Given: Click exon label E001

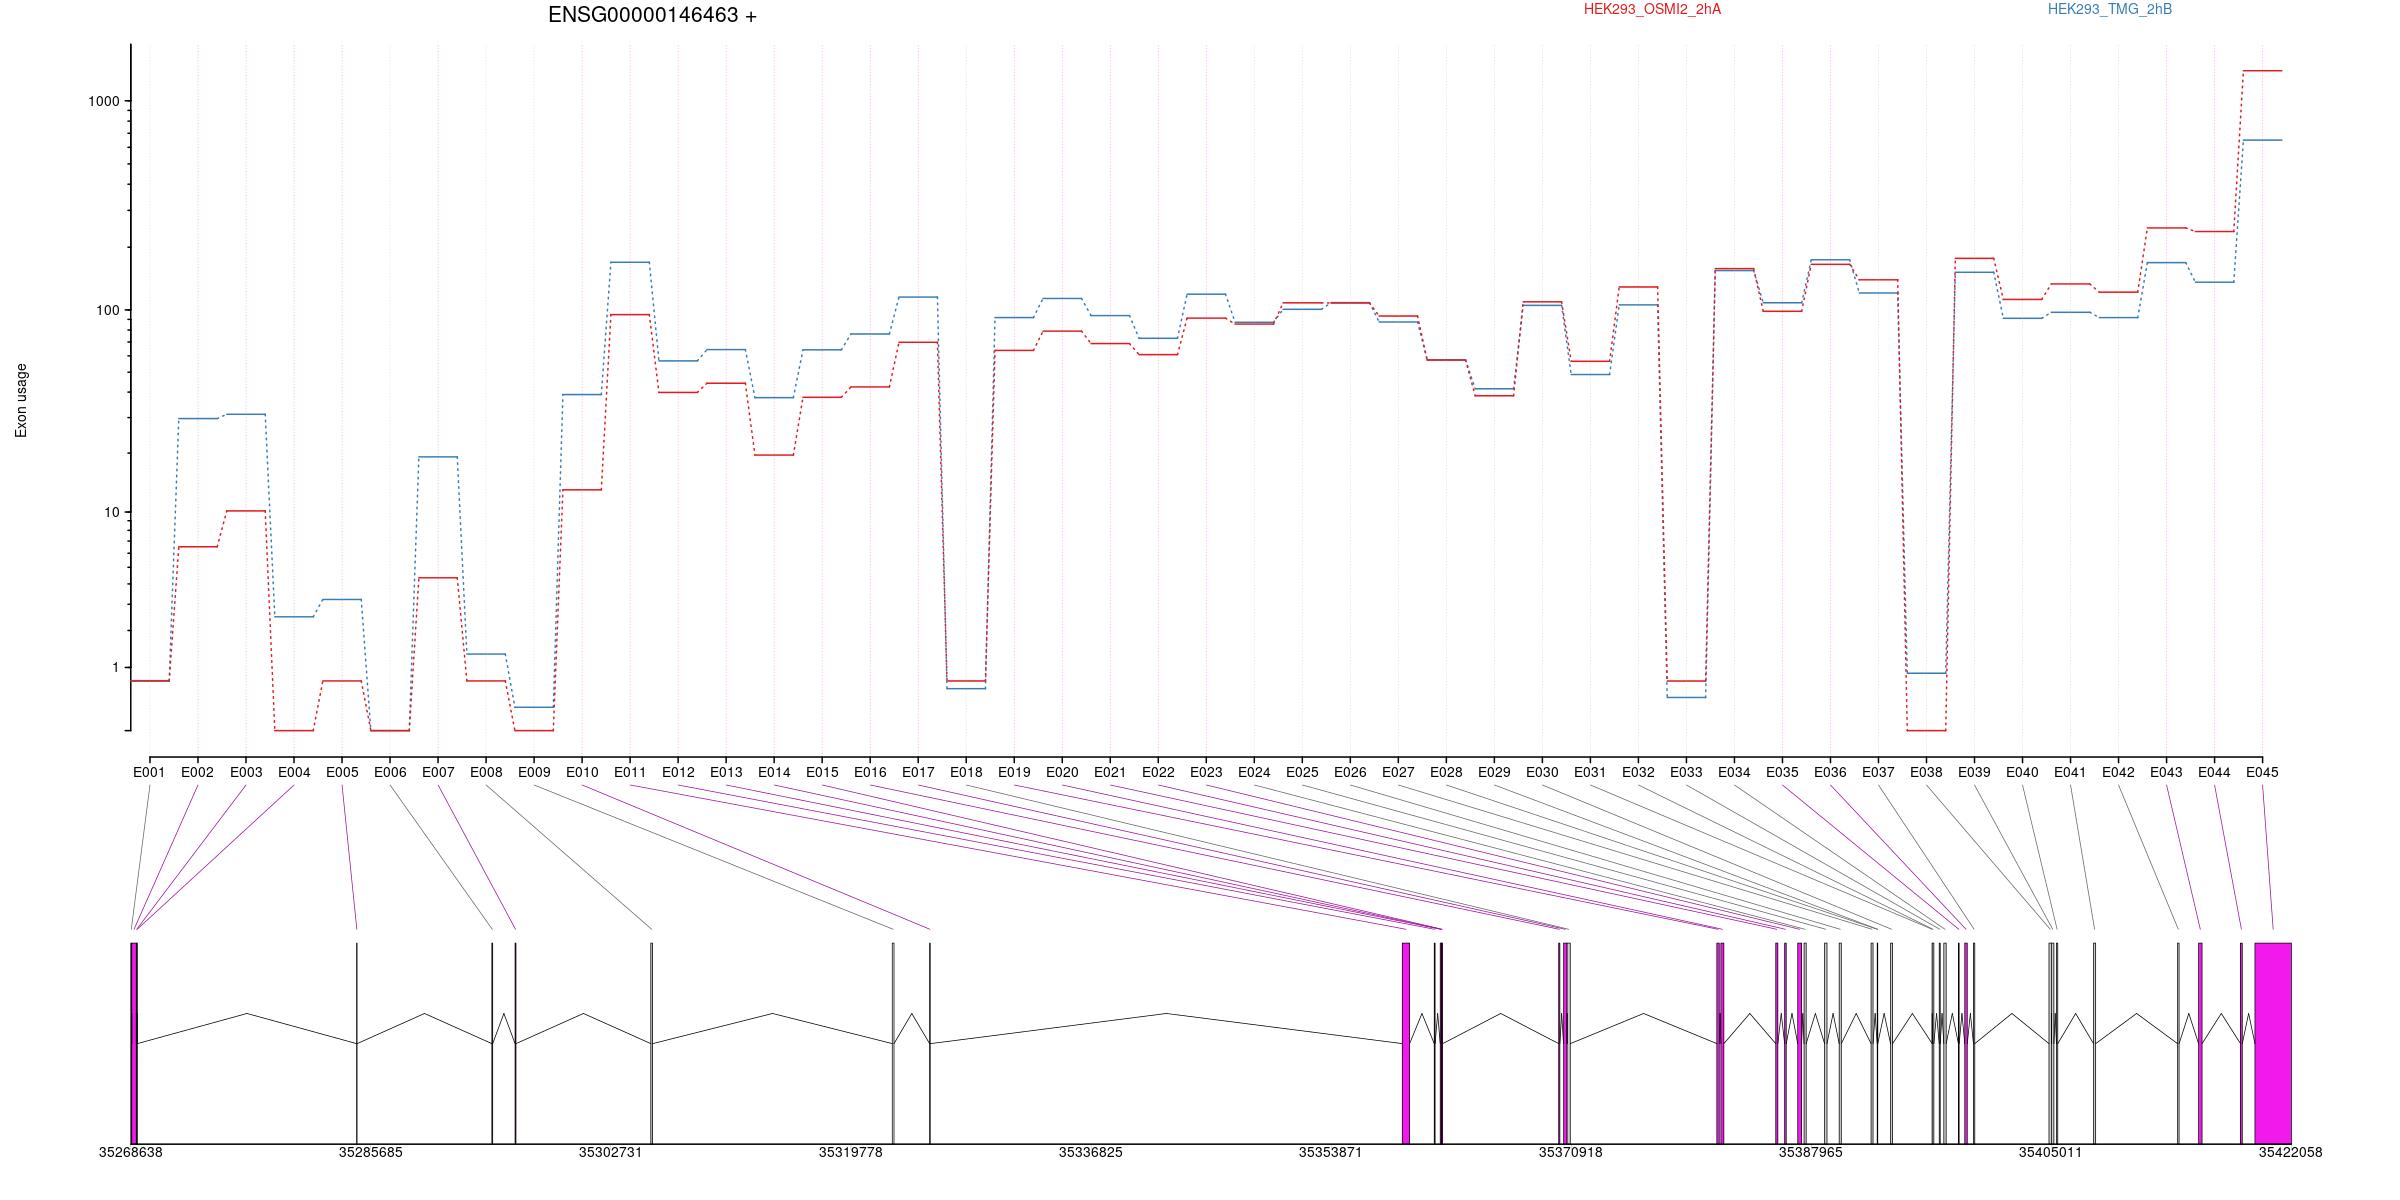Looking at the screenshot, I should [x=149, y=772].
